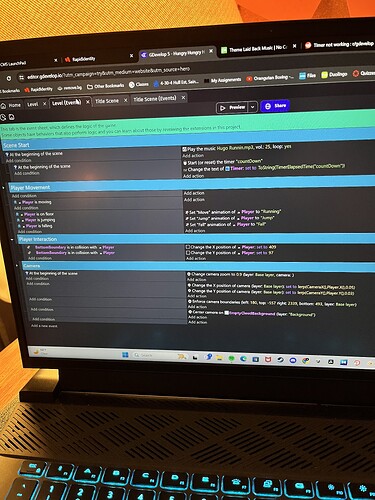Click the Share globe button
Screen dimensions: 375x500
pos(275,106)
